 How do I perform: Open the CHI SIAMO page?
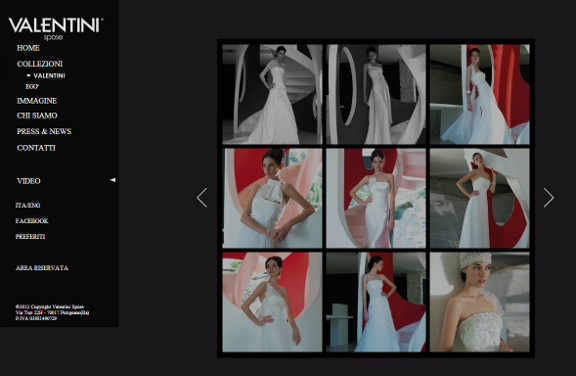(37, 116)
